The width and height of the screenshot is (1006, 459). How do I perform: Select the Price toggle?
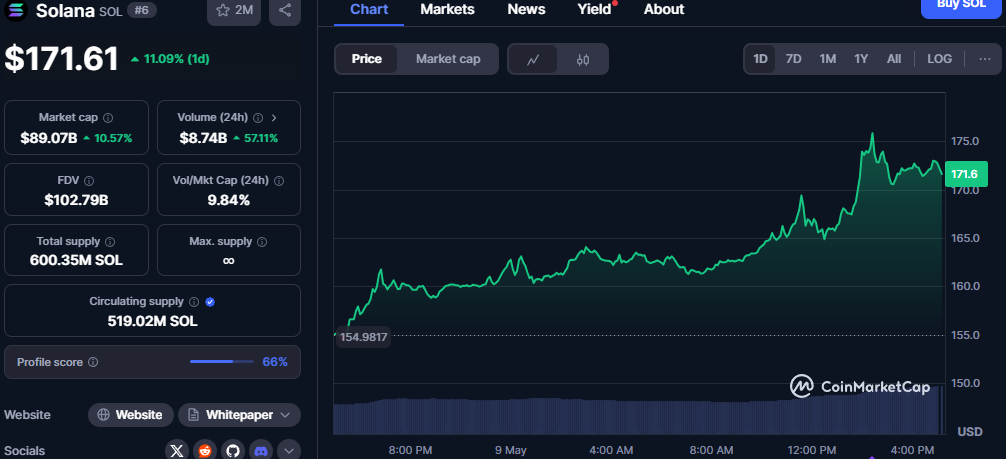tap(366, 59)
